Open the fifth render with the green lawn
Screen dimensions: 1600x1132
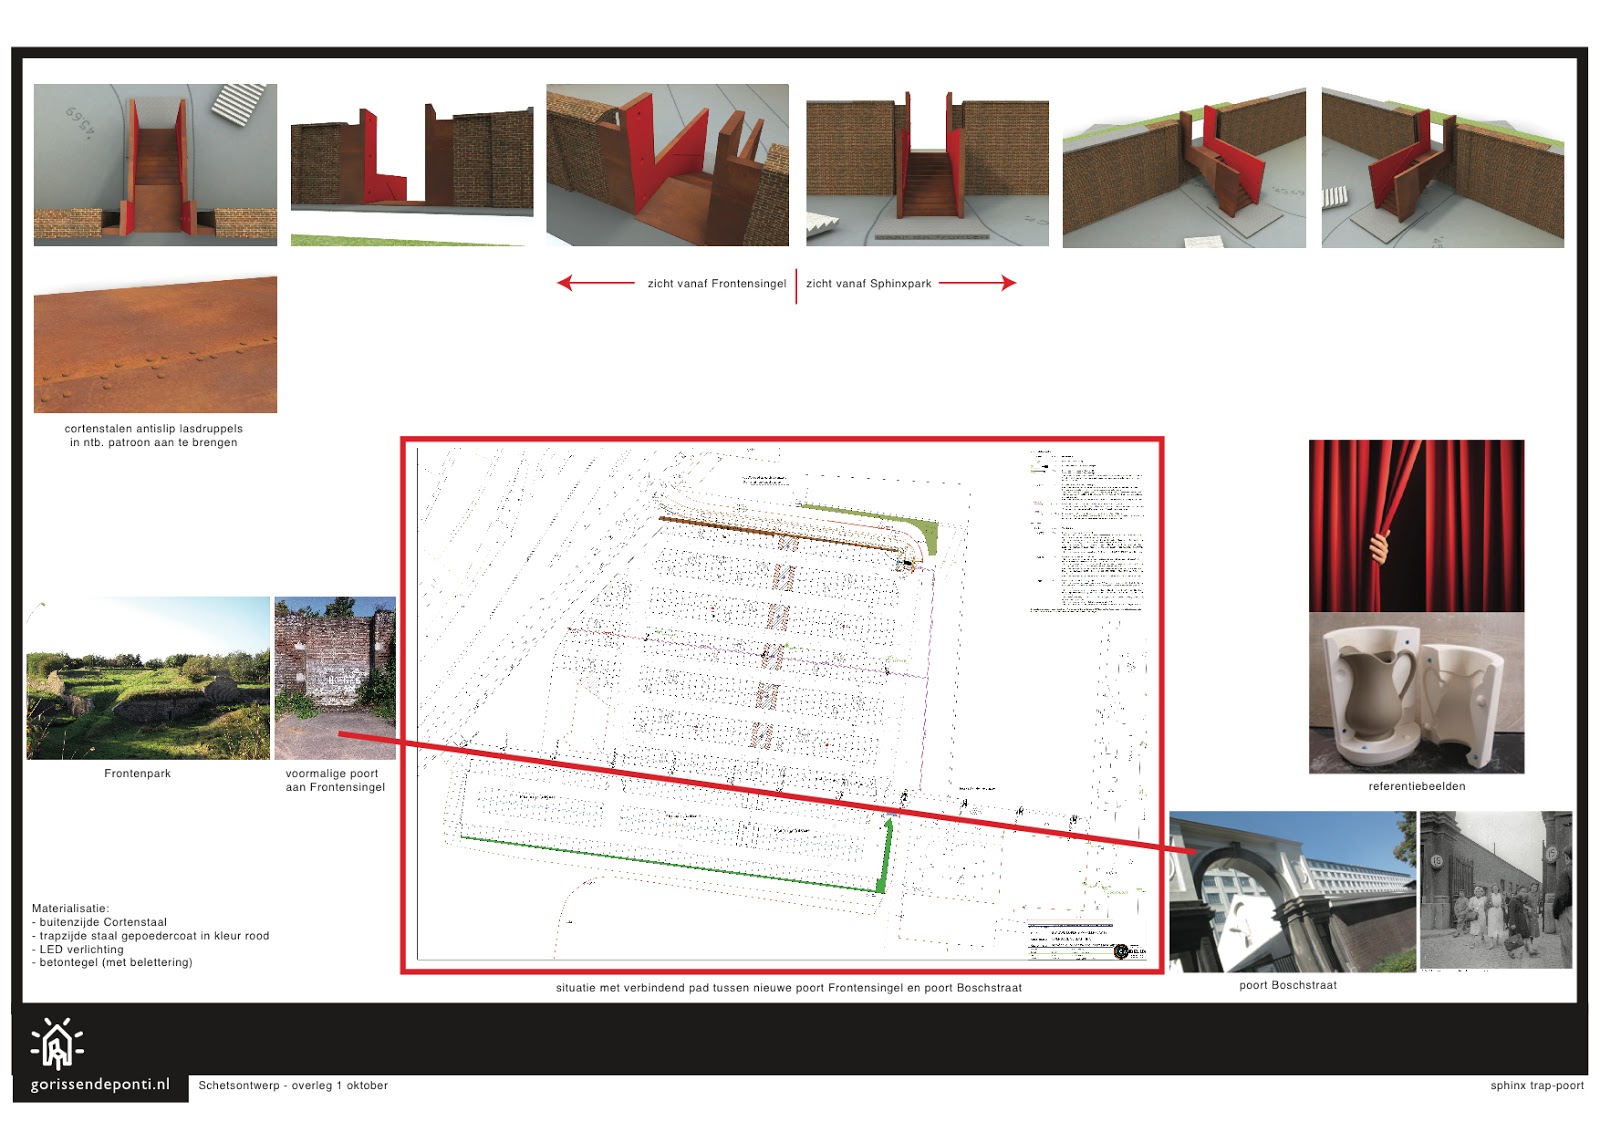tap(1184, 168)
